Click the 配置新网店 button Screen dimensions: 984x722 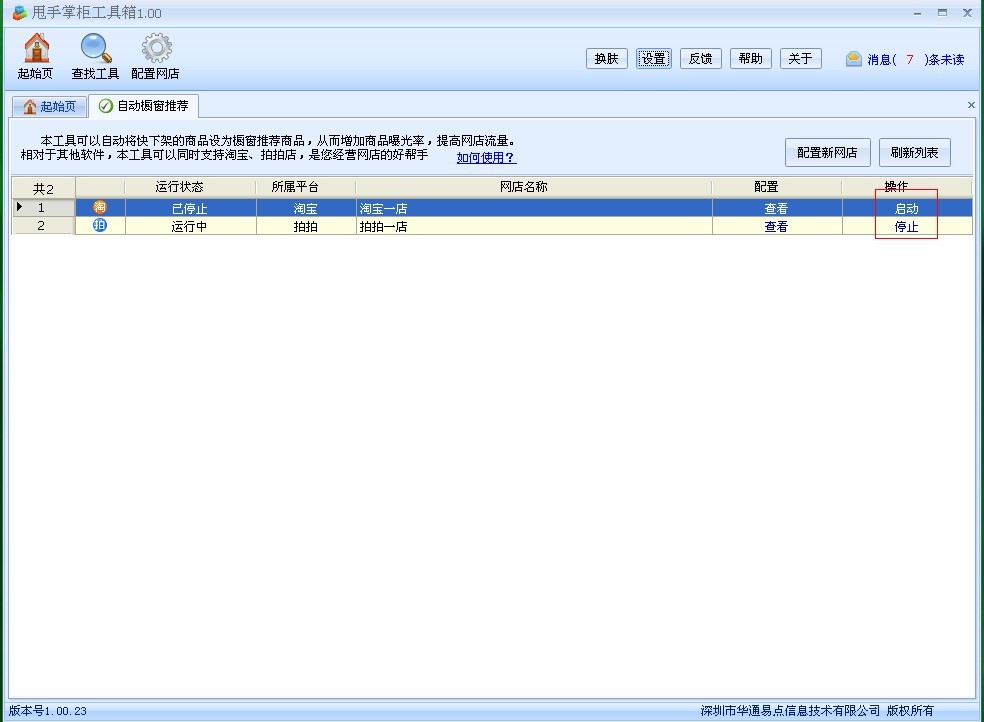tap(827, 152)
